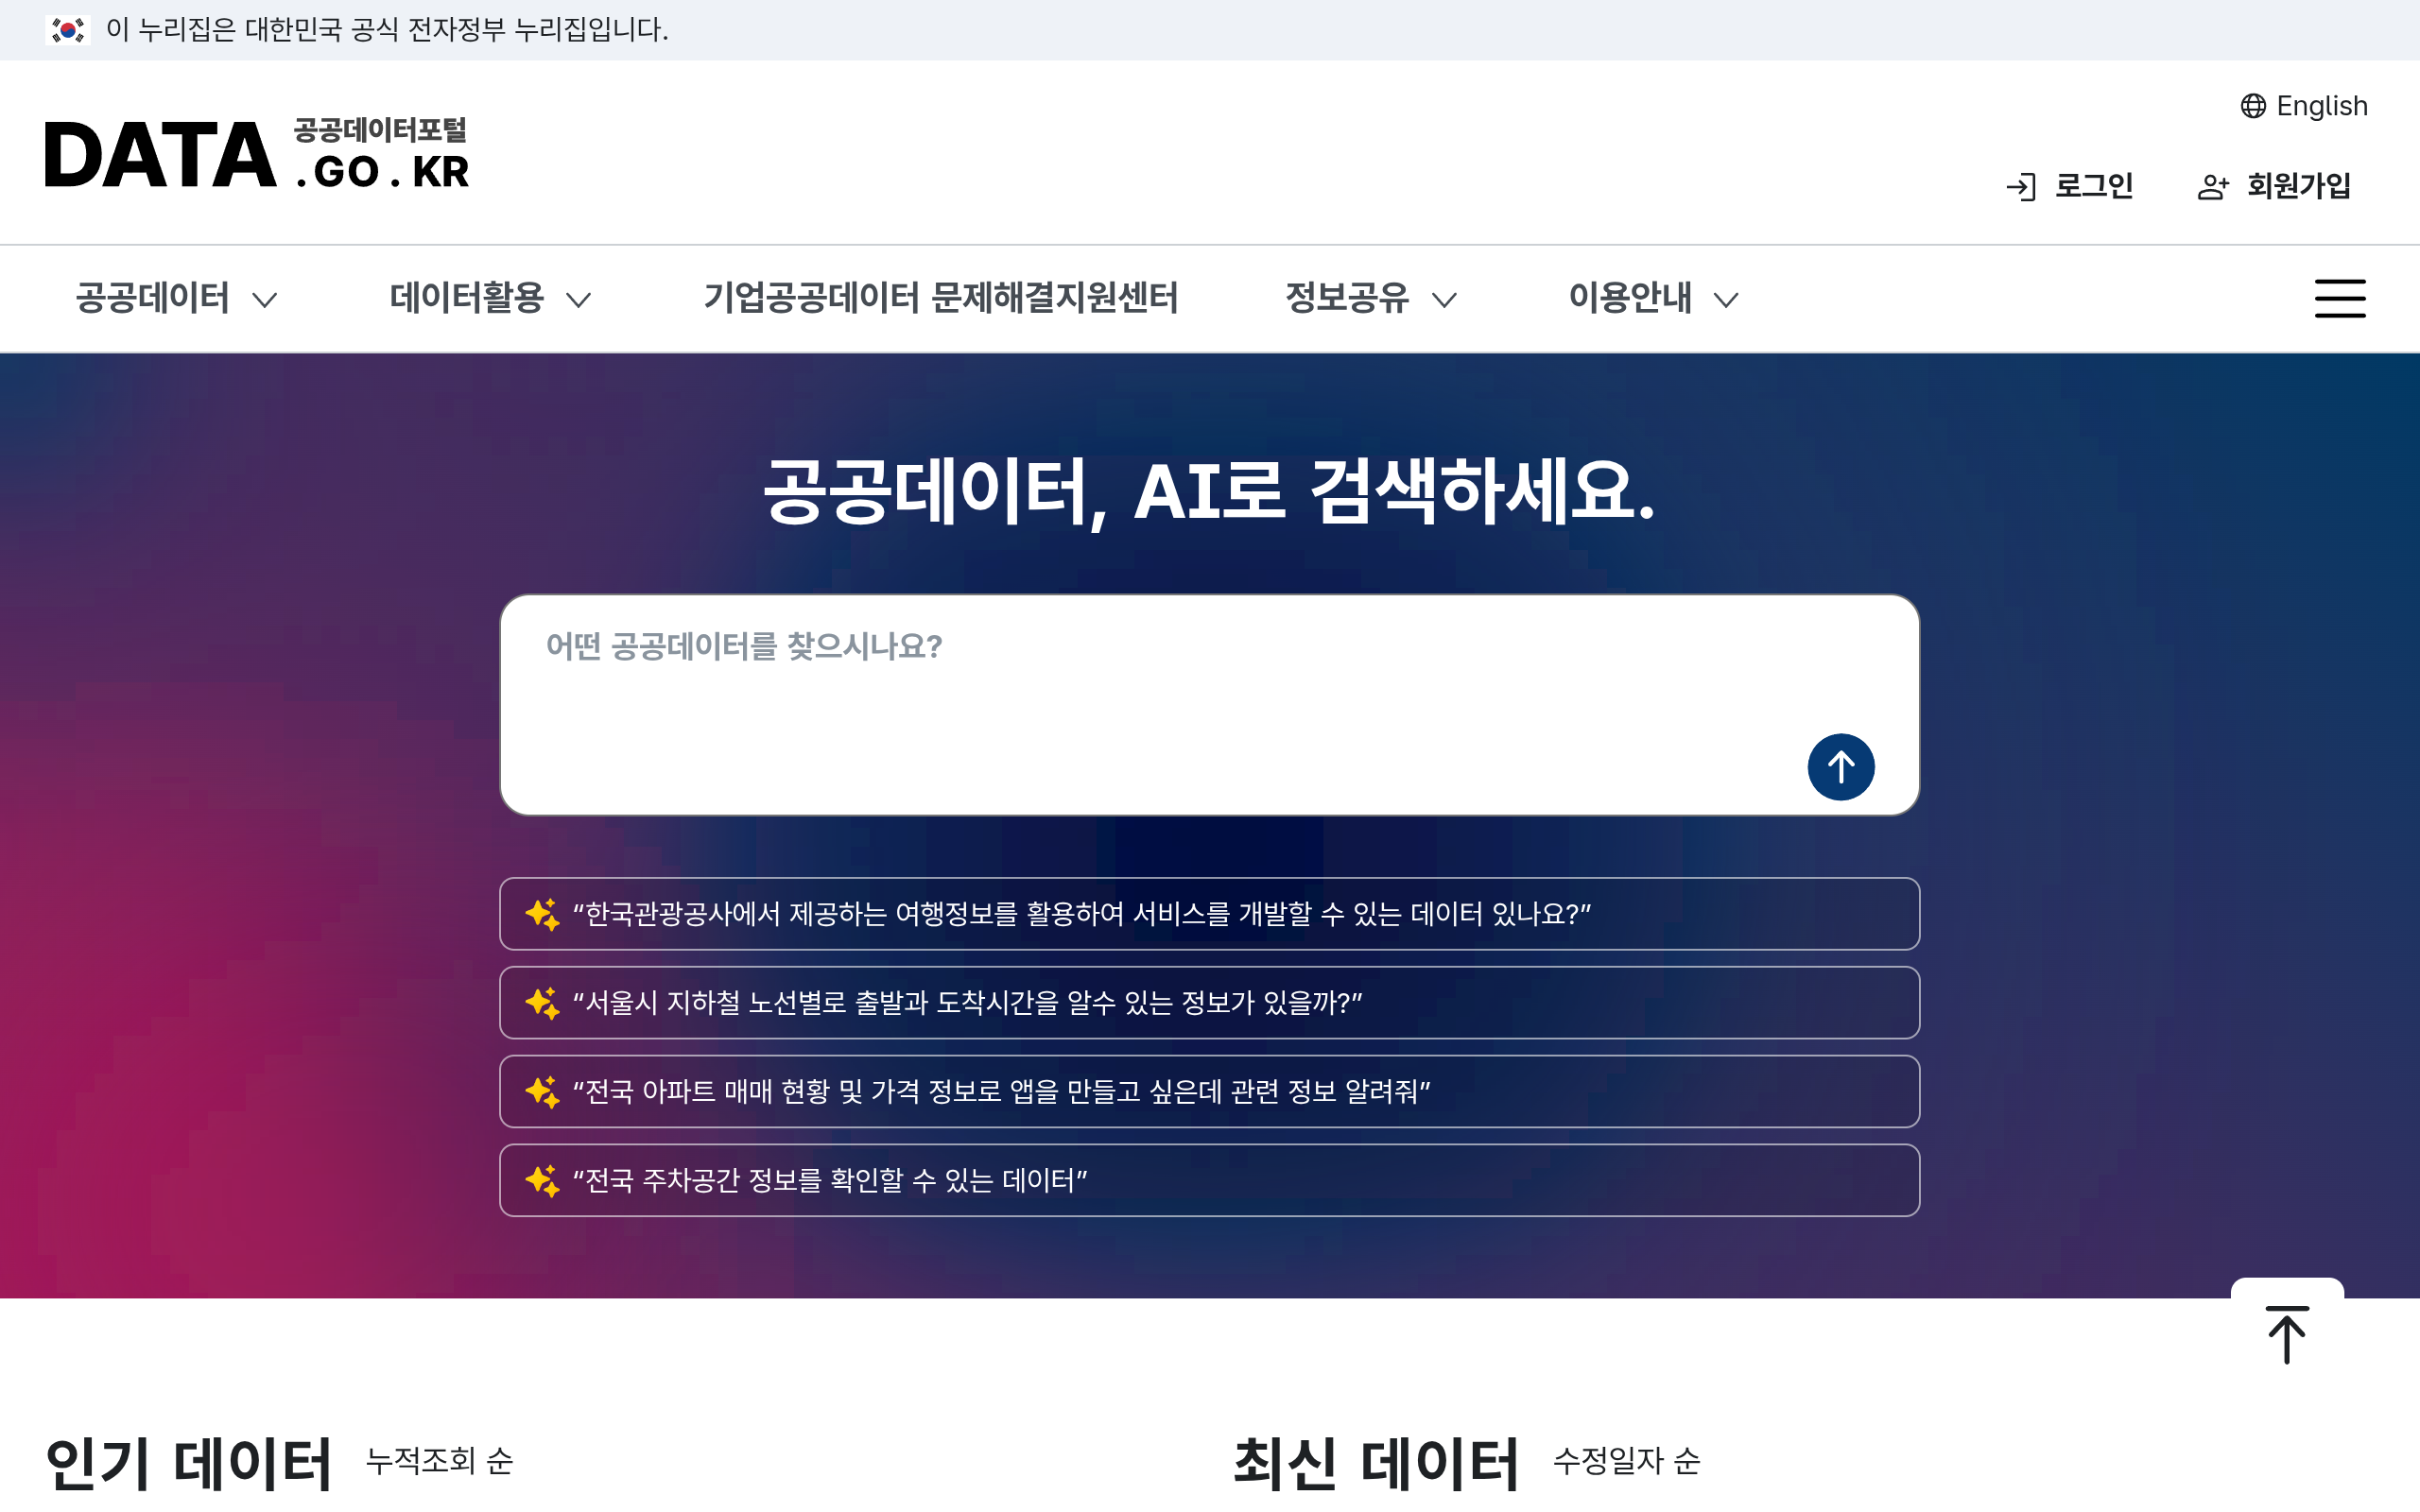Click the login arrow icon beside 로그인
Viewport: 2420px width, 1512px height.
pos(2021,187)
